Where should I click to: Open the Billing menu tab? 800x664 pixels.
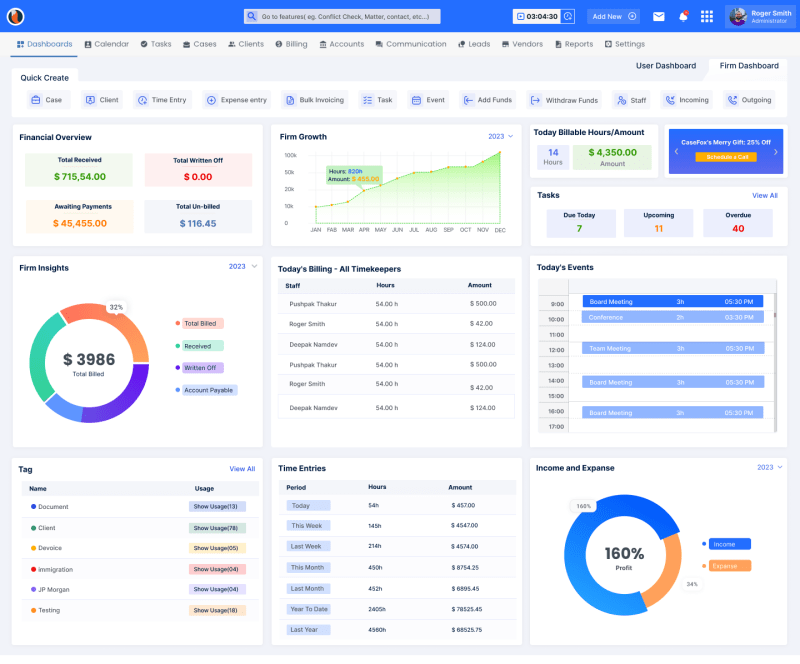click(291, 44)
